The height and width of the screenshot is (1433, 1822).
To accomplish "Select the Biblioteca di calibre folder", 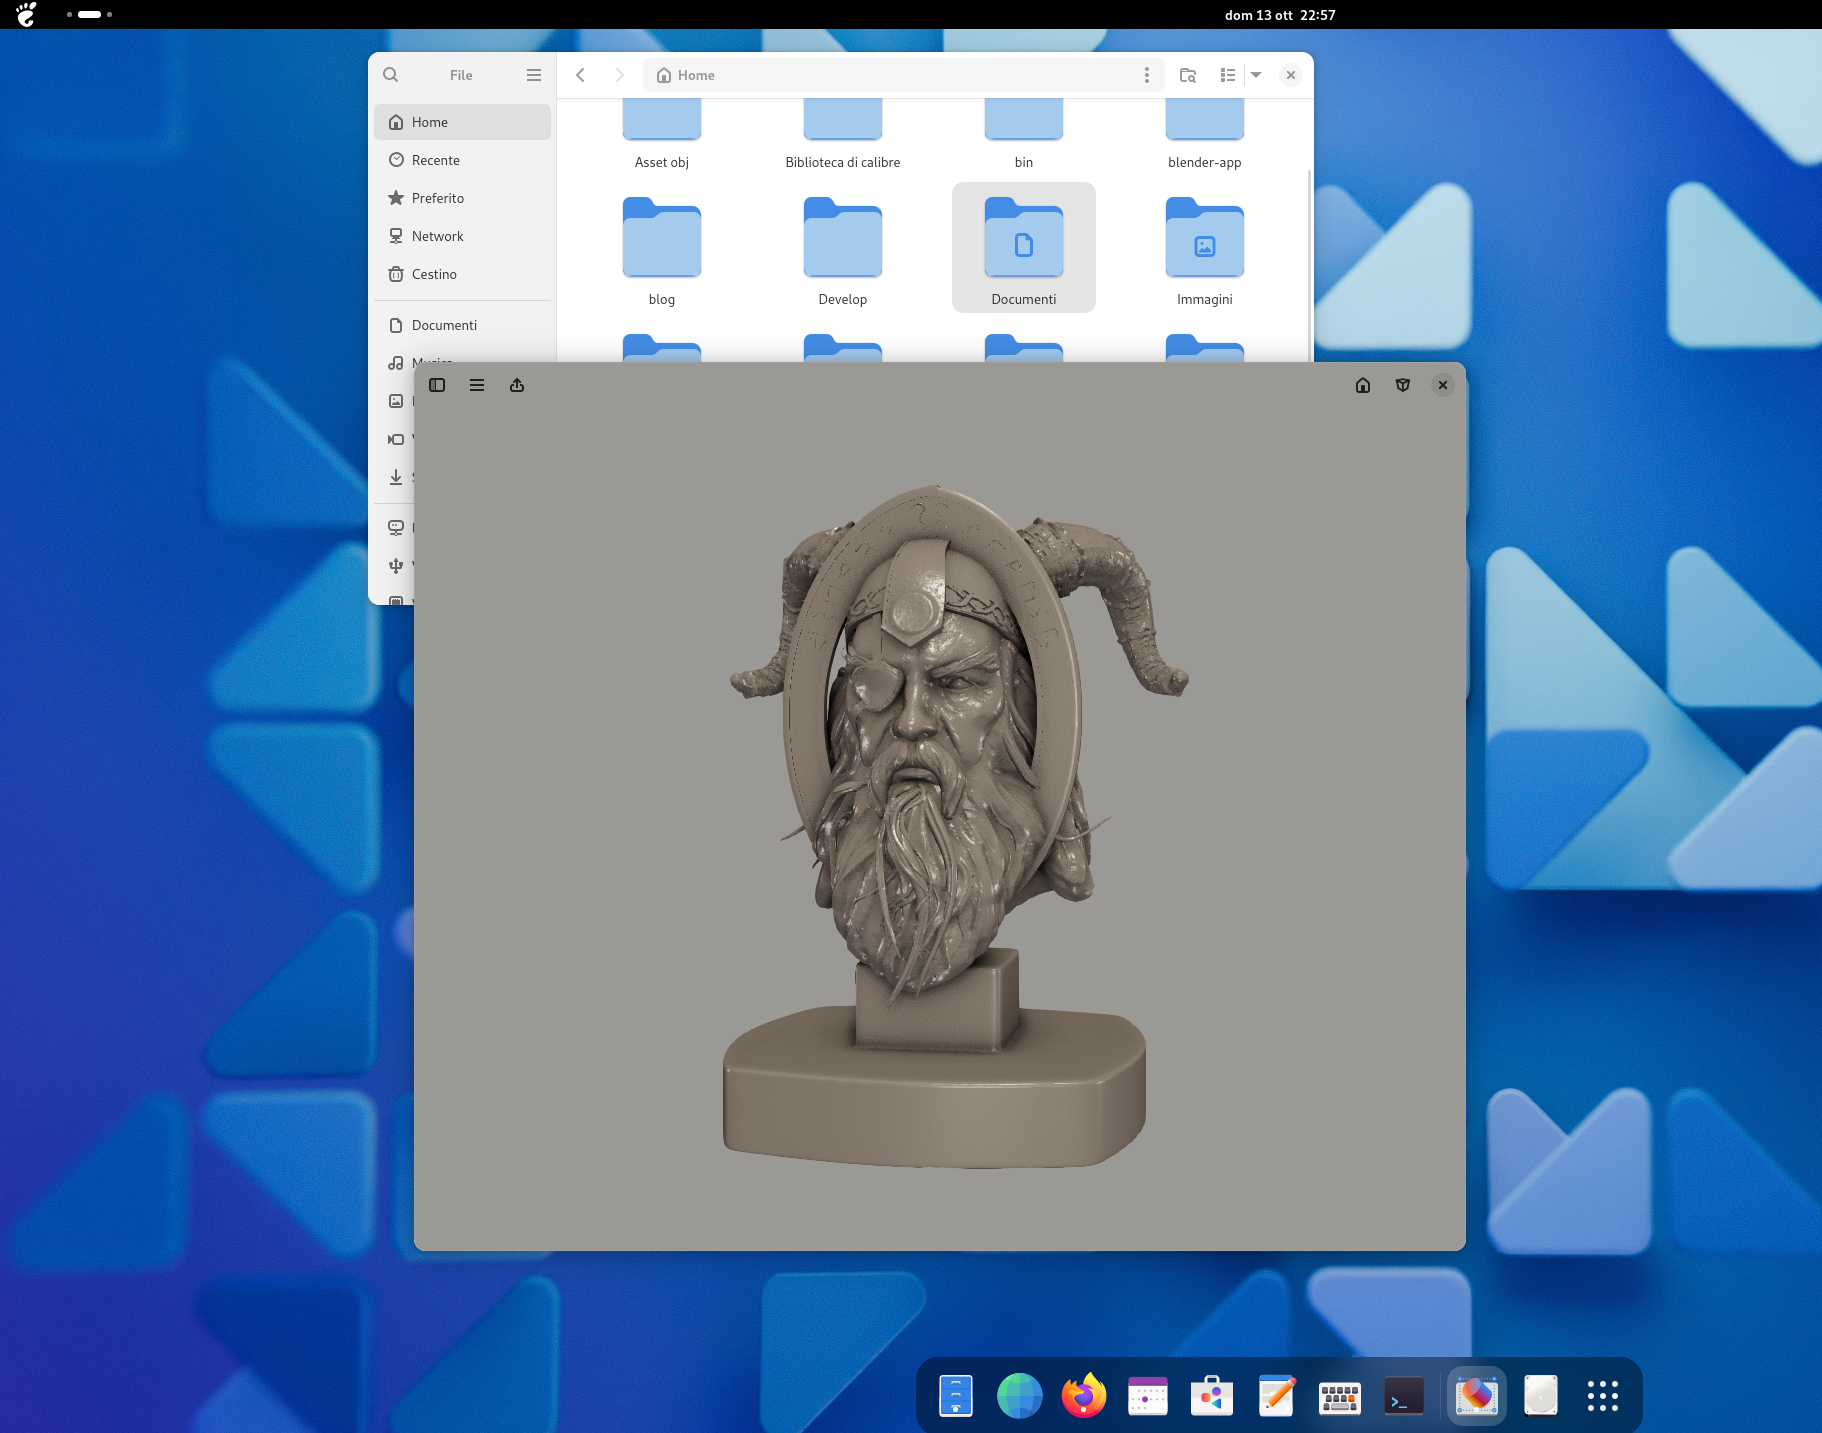I will pos(843,135).
